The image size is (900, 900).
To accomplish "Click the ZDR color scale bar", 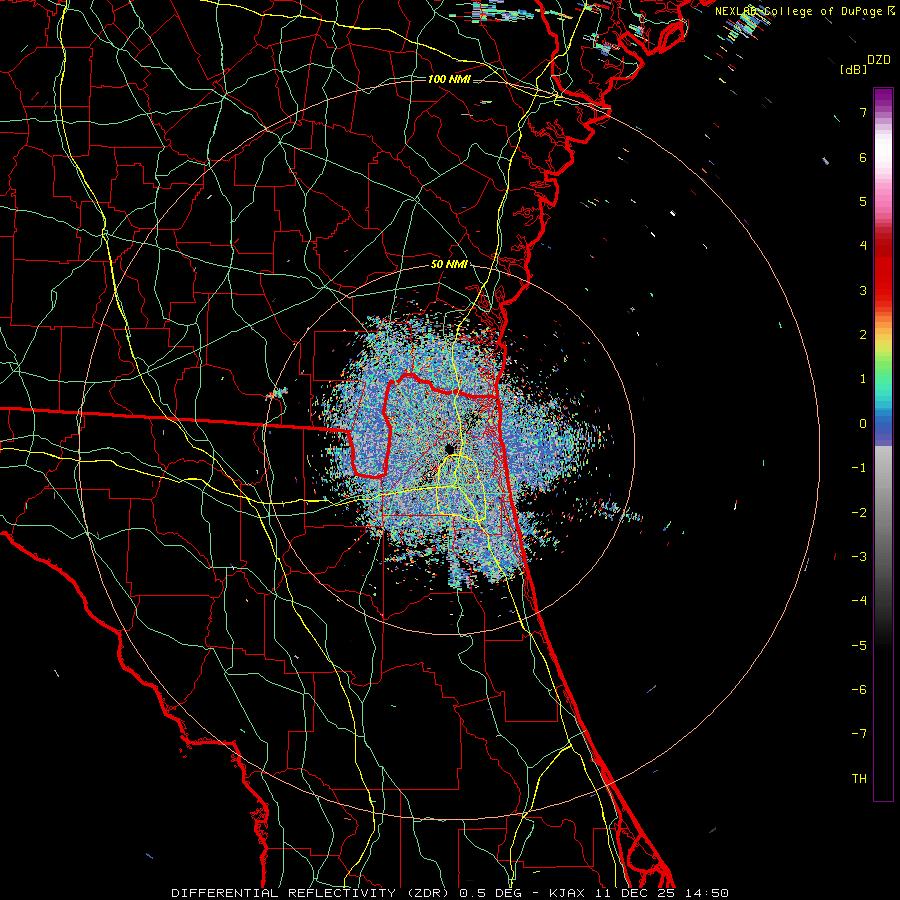I will pos(883,444).
